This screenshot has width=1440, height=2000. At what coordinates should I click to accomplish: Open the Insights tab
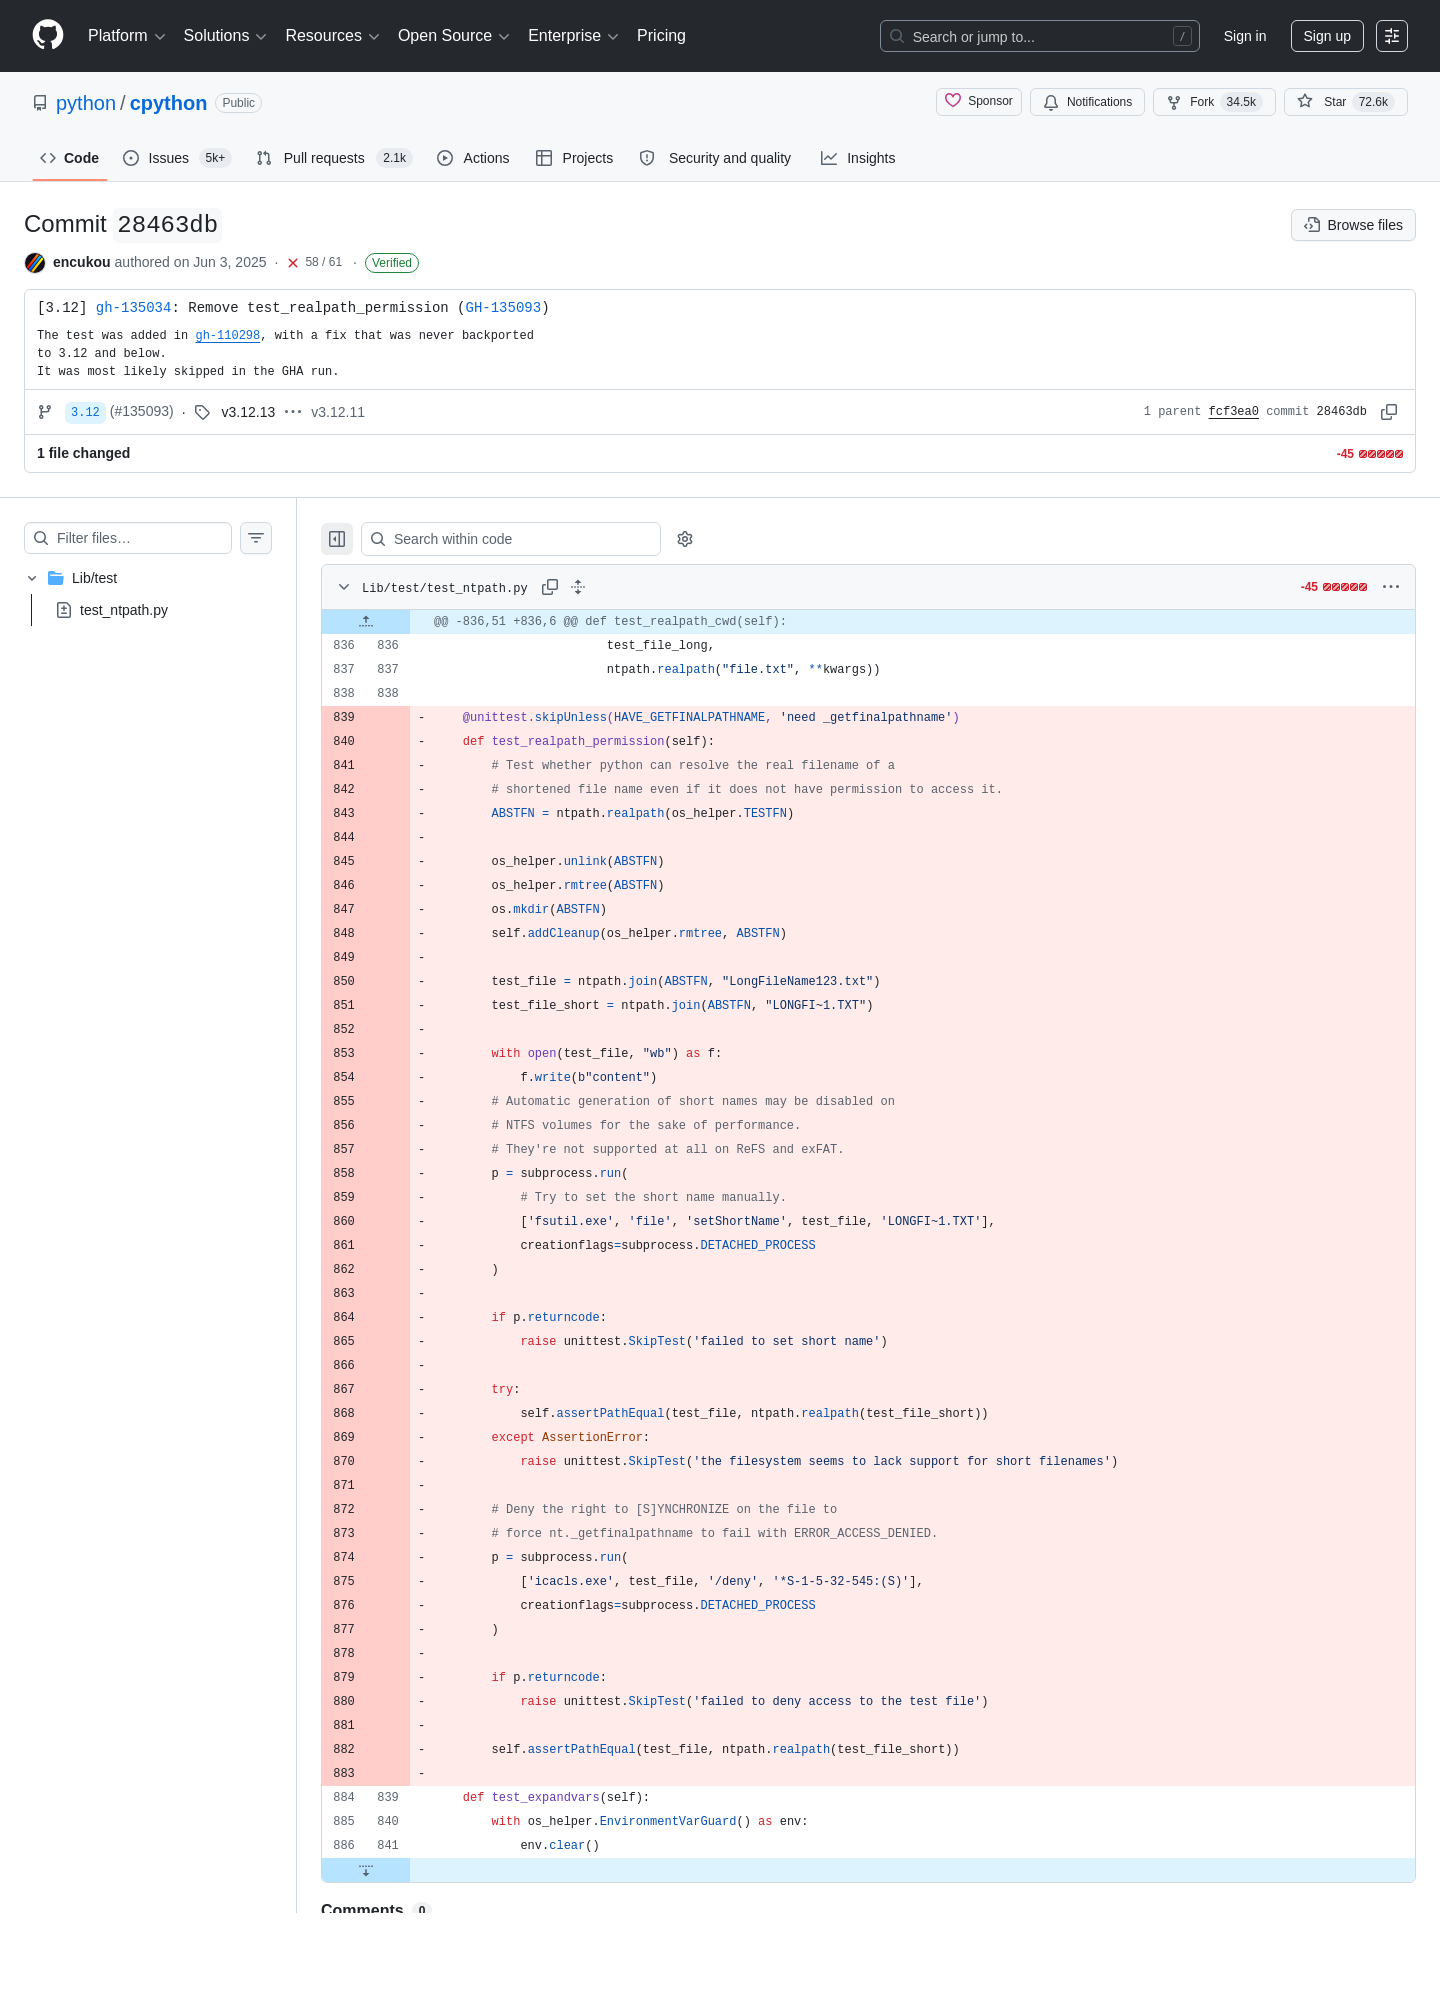pyautogui.click(x=858, y=158)
